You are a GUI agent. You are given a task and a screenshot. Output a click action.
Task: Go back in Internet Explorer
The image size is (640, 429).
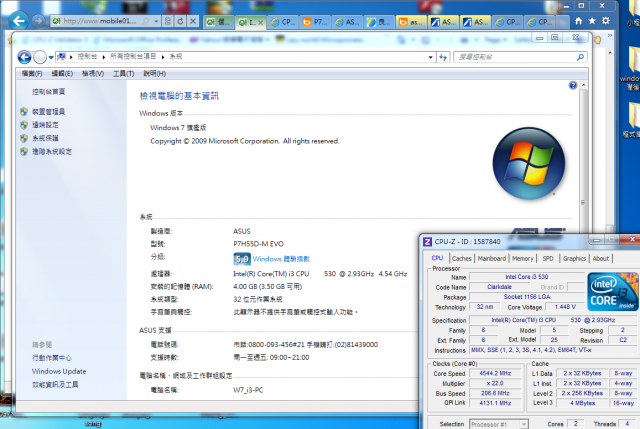[19, 21]
